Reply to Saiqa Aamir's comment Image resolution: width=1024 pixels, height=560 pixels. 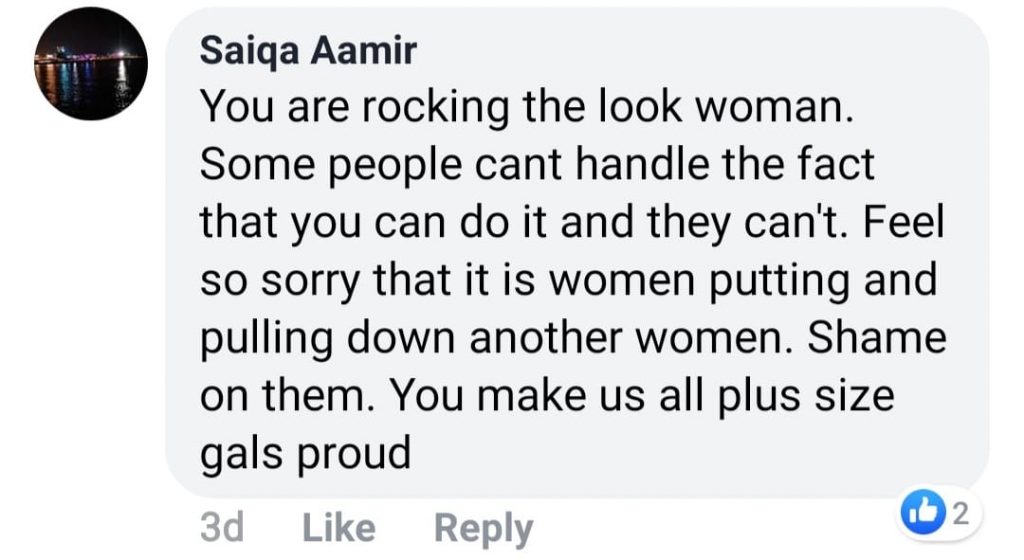[x=484, y=529]
